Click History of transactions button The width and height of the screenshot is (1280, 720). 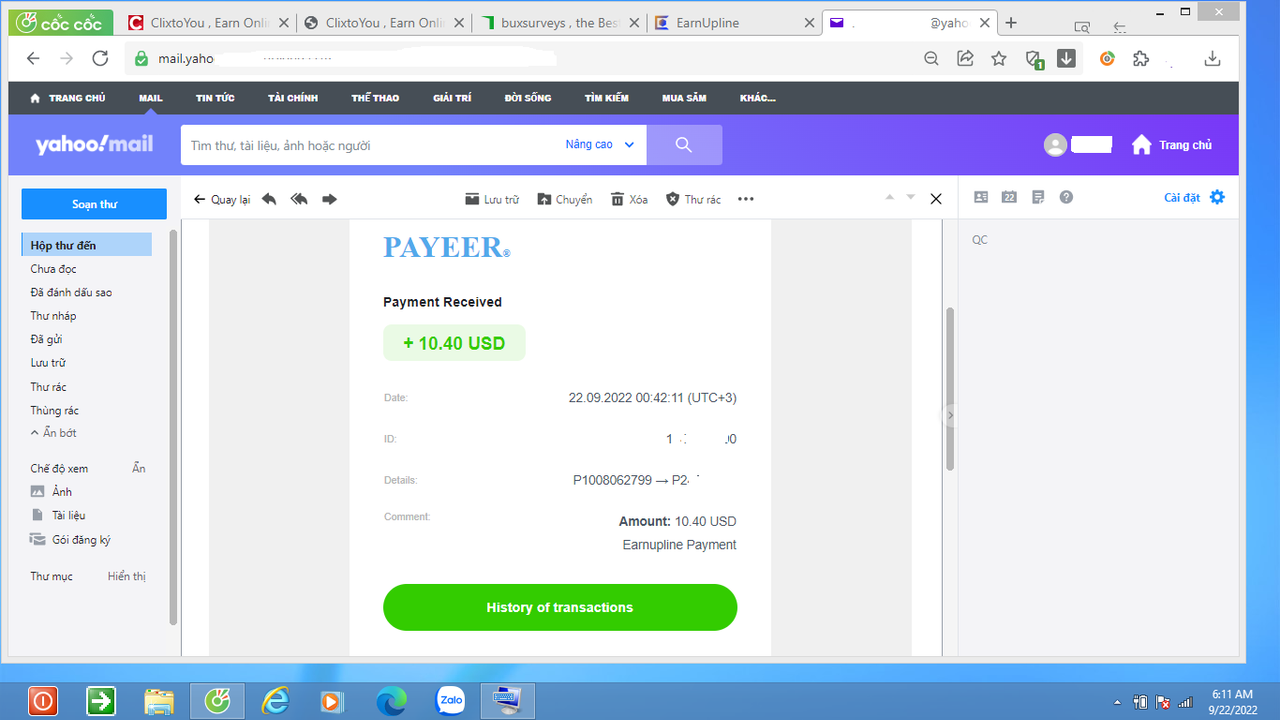coord(560,607)
